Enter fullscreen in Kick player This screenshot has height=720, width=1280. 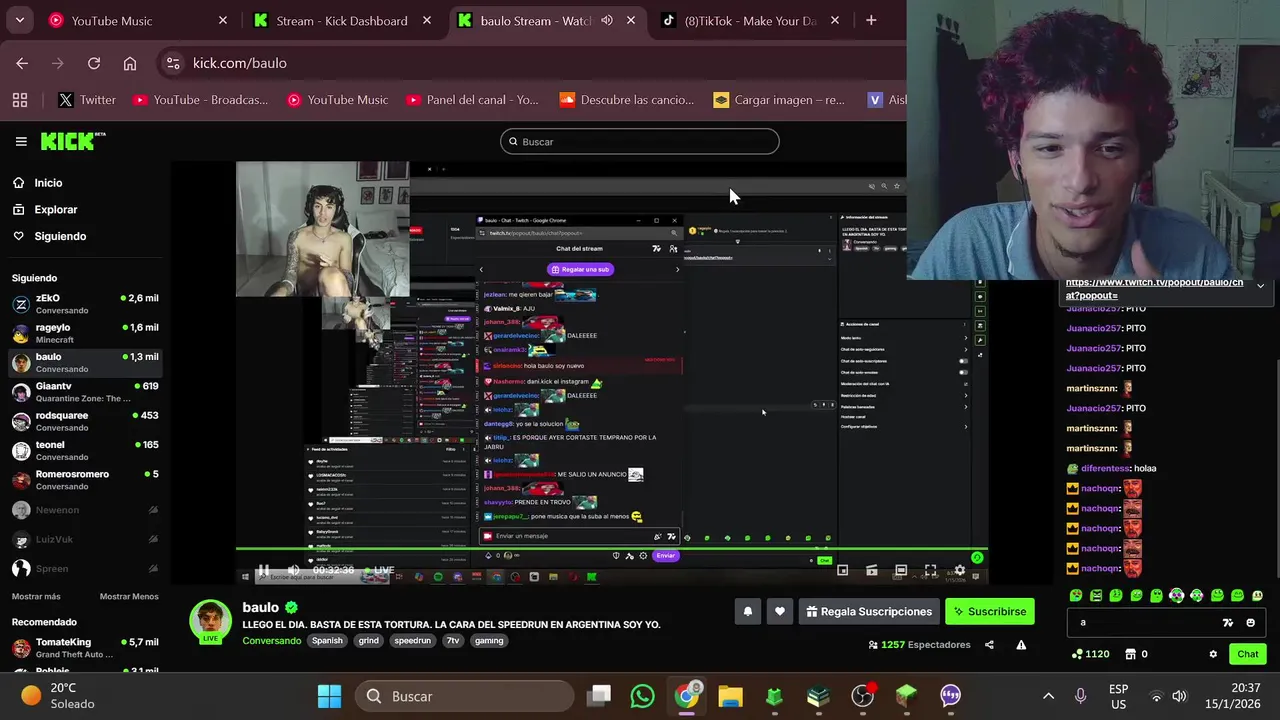930,570
